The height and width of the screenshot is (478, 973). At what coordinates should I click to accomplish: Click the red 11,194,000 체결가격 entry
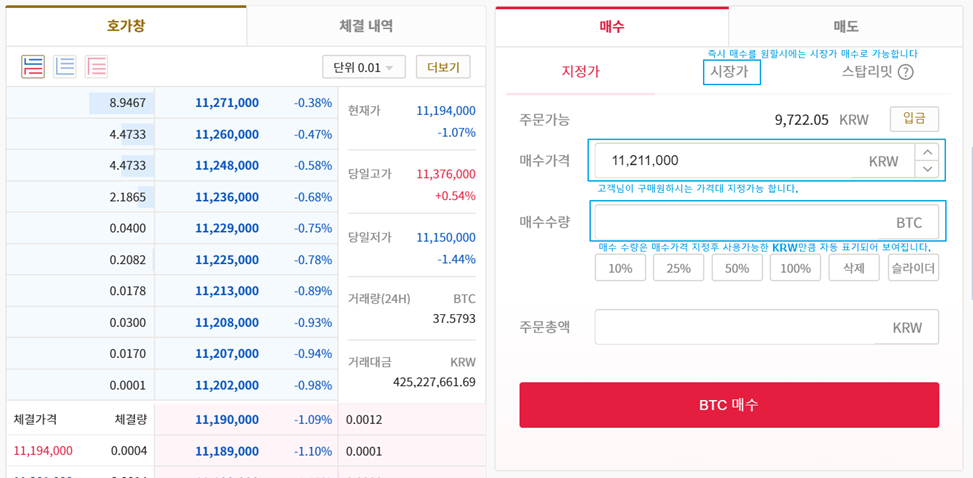[x=43, y=451]
